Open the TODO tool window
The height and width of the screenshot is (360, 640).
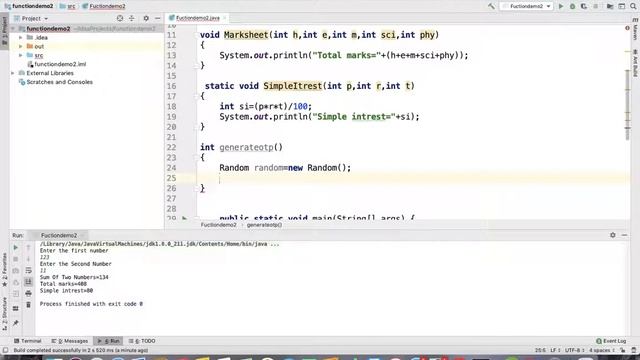click(x=142, y=341)
